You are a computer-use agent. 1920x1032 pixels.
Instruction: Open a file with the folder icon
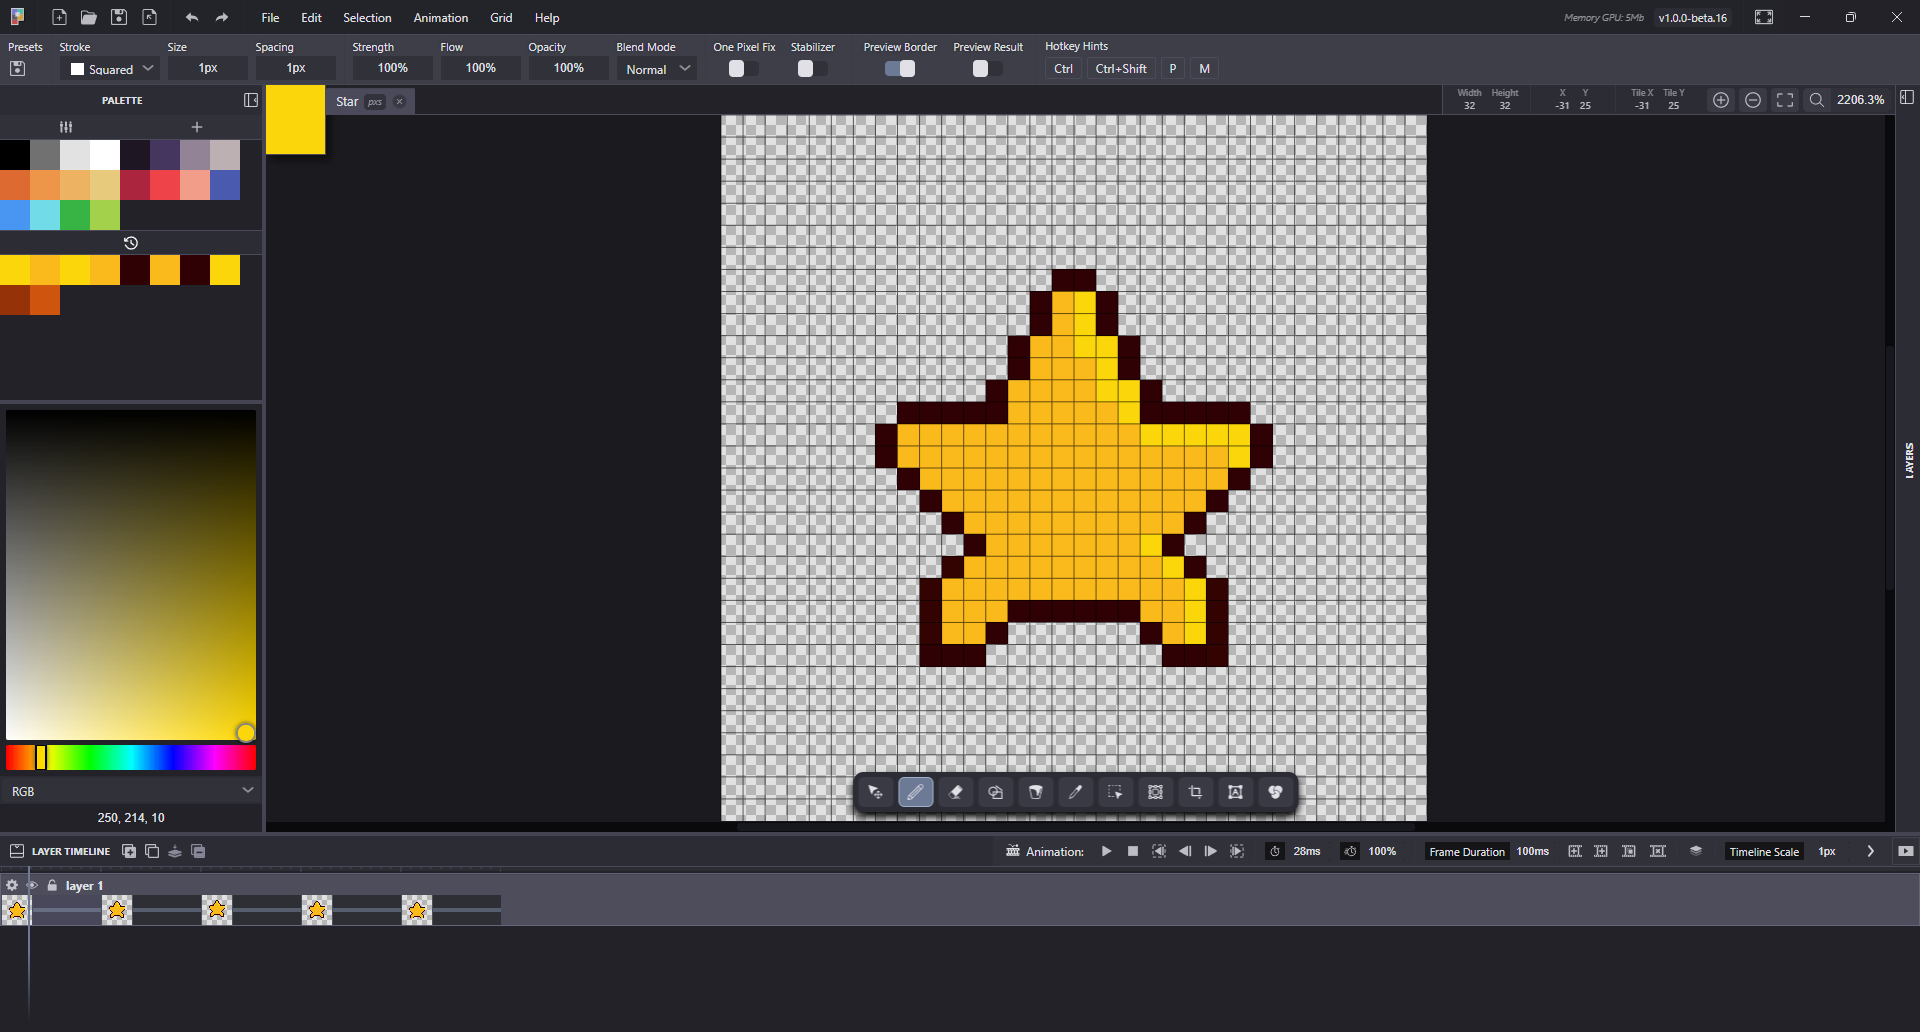coord(89,17)
